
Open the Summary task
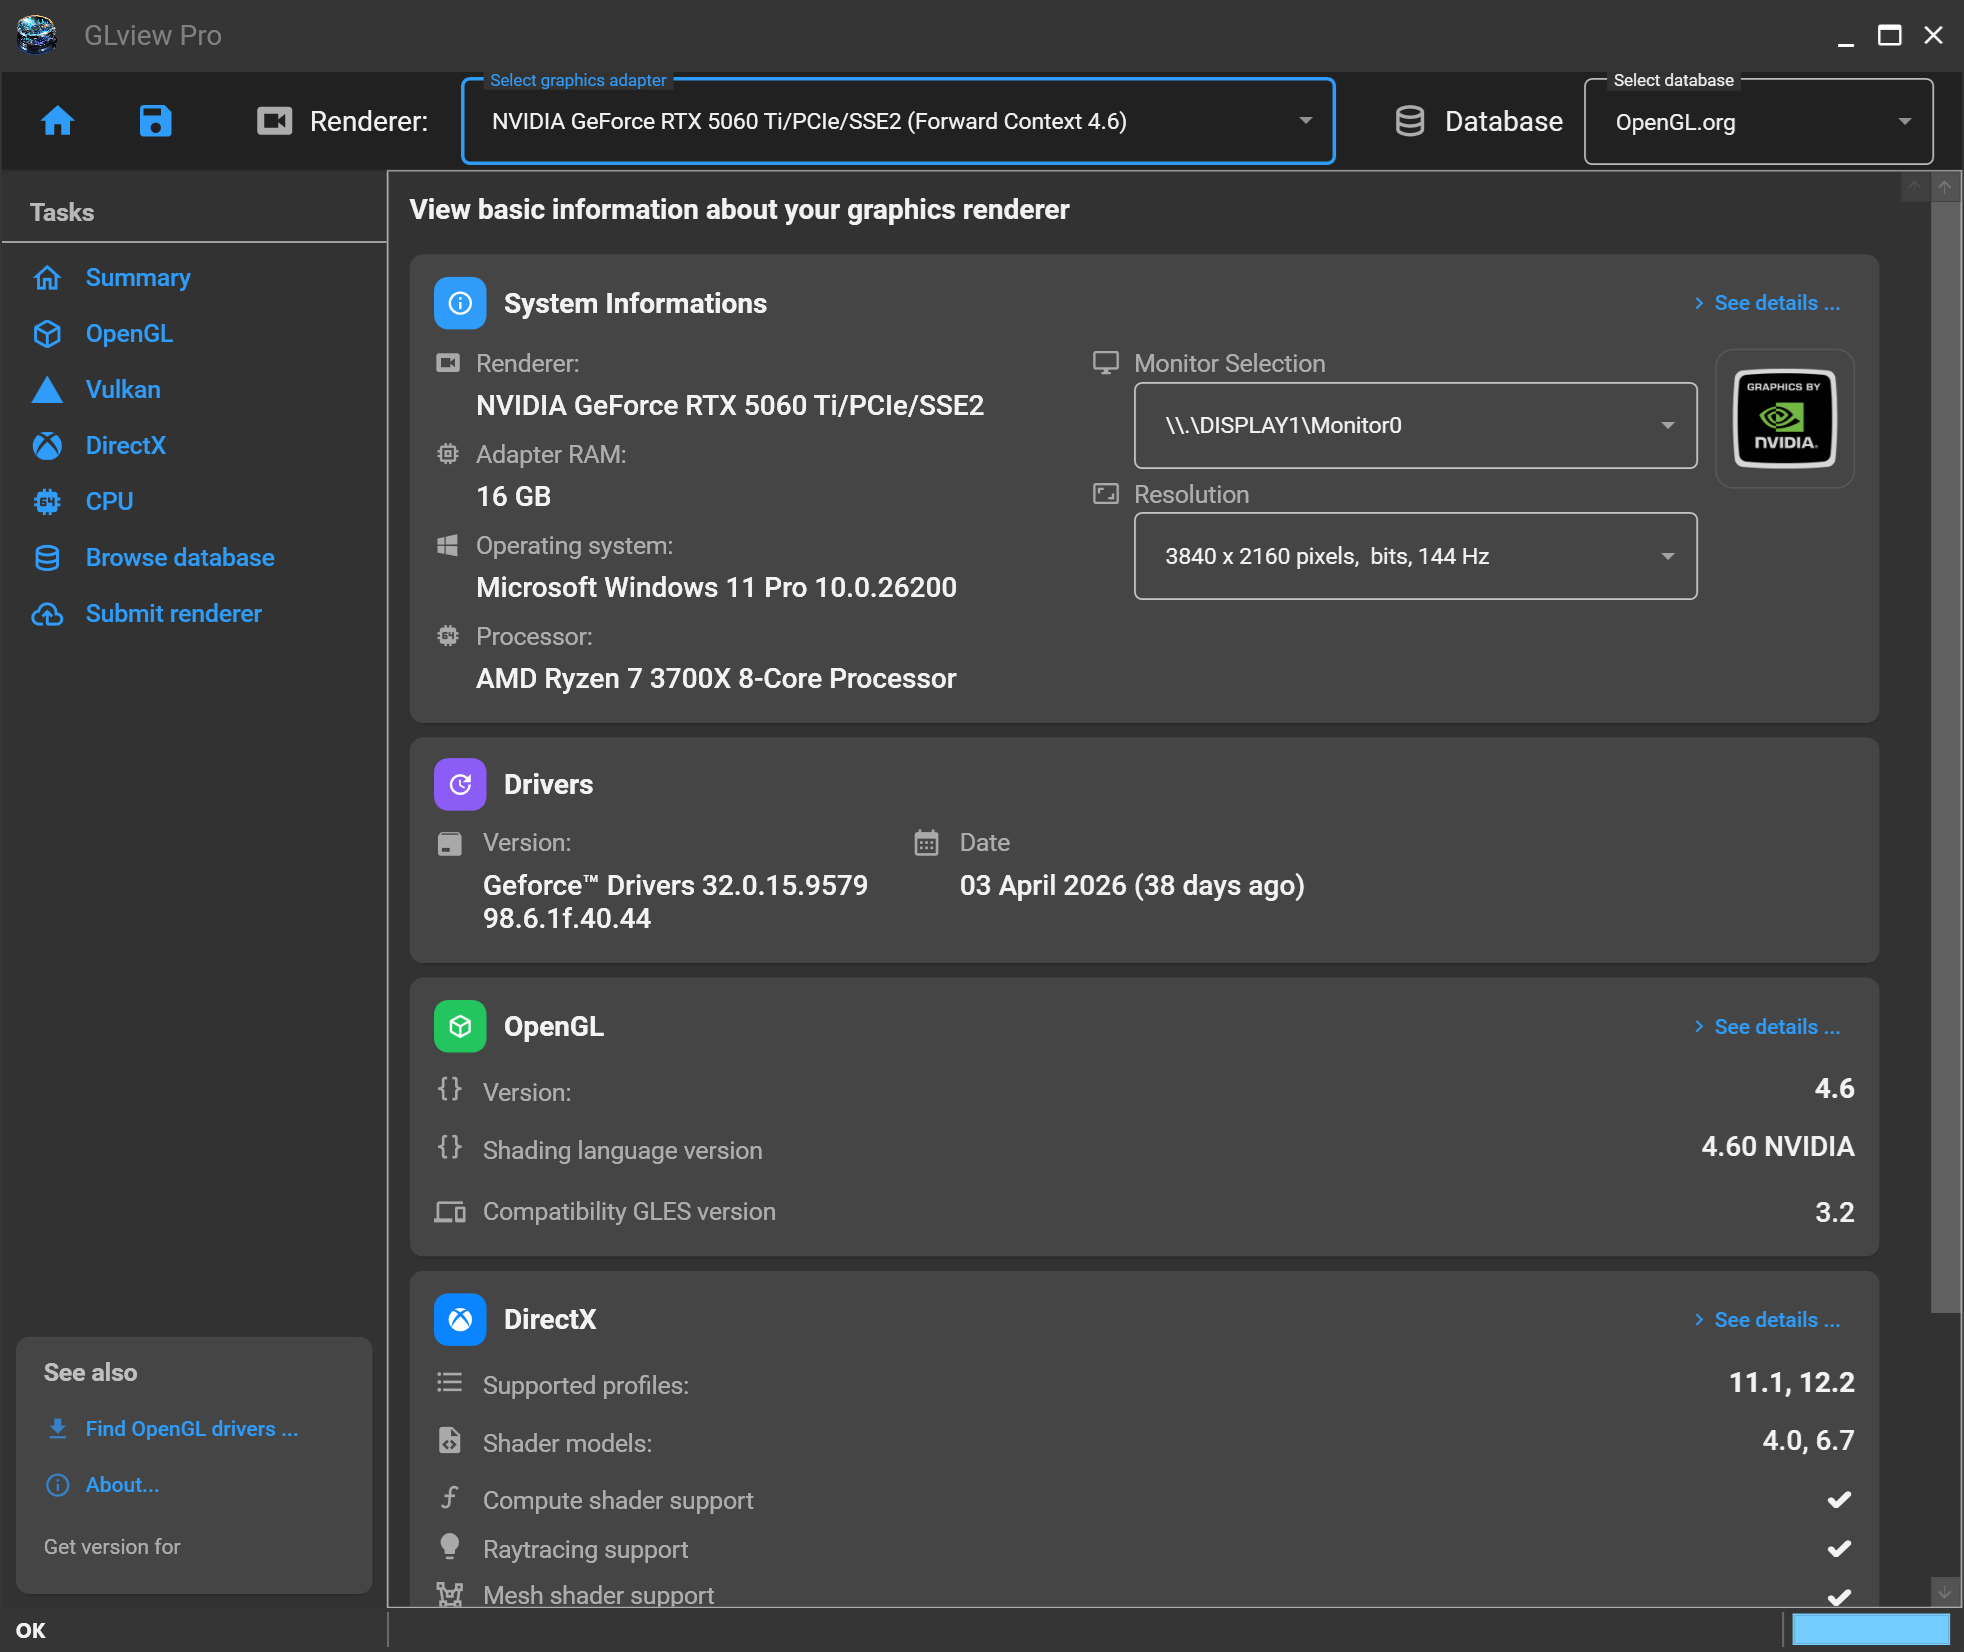(138, 277)
